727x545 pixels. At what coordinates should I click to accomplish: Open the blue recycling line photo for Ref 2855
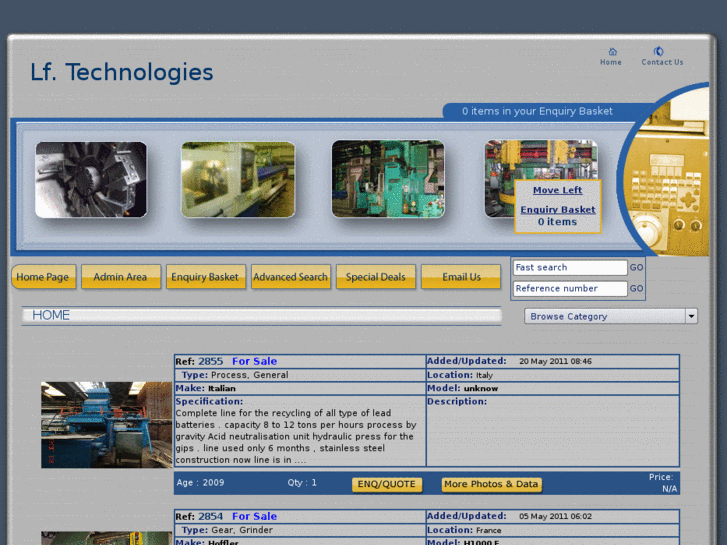[x=107, y=425]
